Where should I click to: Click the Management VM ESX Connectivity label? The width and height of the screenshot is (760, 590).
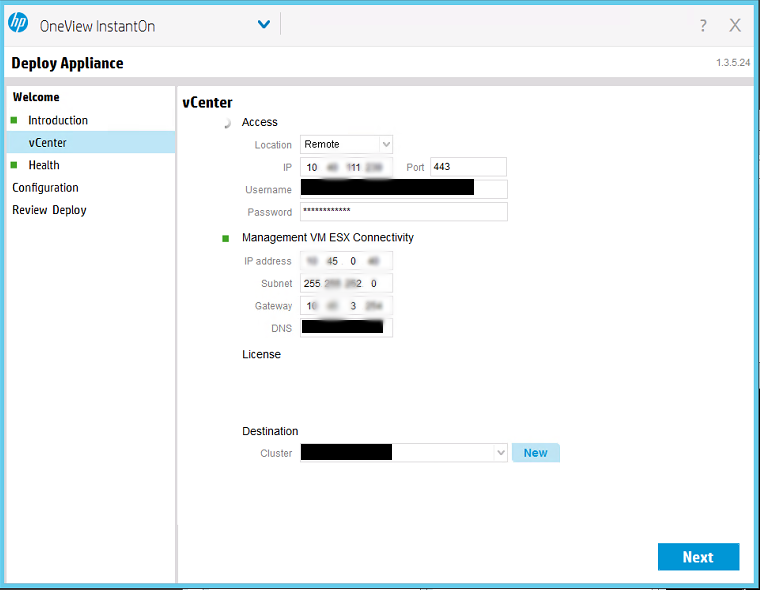point(328,238)
